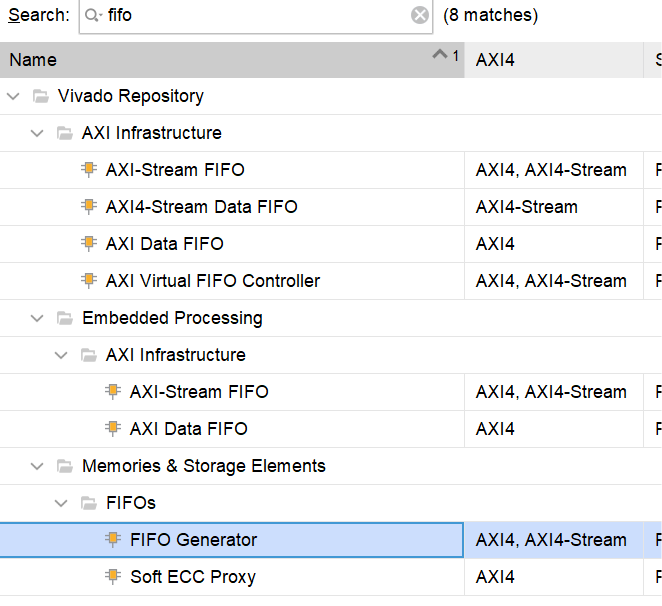Collapse the FIFOs subfolder
Viewport: 662px width, 606px height.
pyautogui.click(x=61, y=503)
